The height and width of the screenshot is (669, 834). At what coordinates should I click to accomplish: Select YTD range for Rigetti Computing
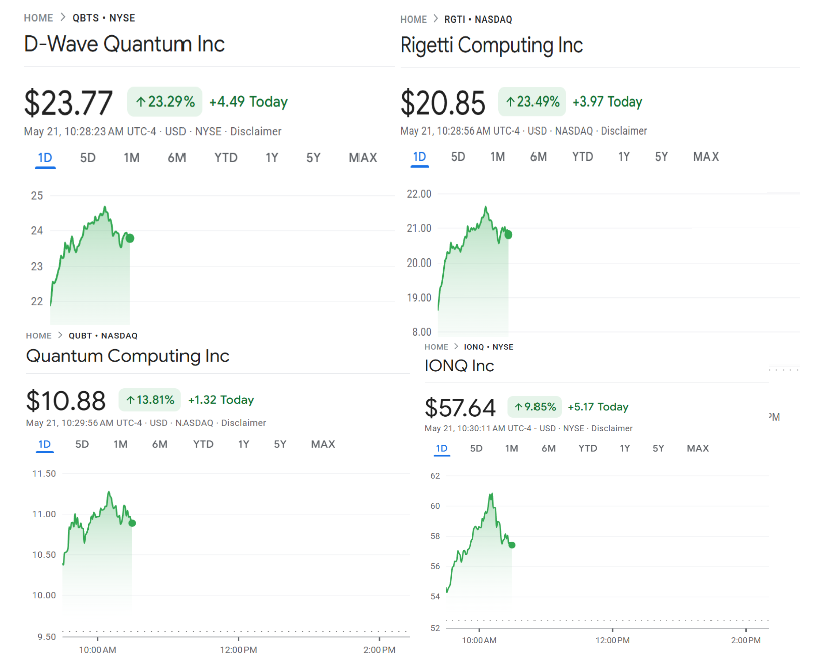click(x=582, y=157)
